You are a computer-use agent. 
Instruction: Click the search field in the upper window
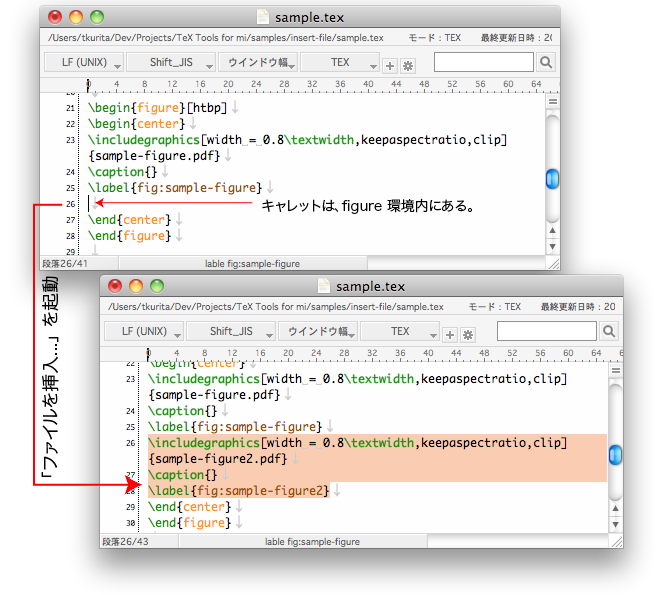(484, 62)
